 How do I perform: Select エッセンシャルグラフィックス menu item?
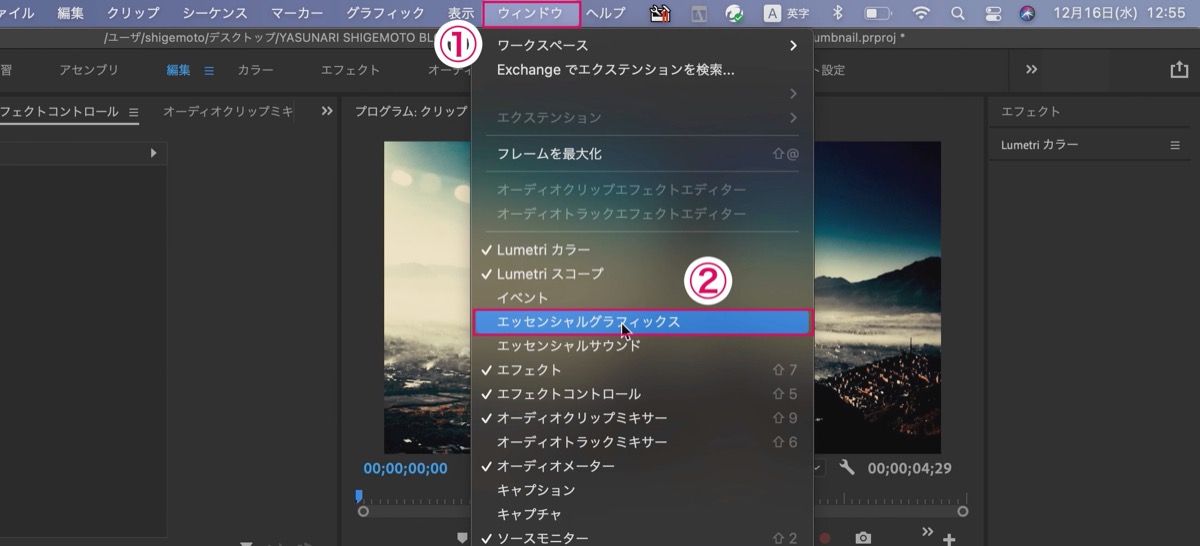pyautogui.click(x=642, y=322)
